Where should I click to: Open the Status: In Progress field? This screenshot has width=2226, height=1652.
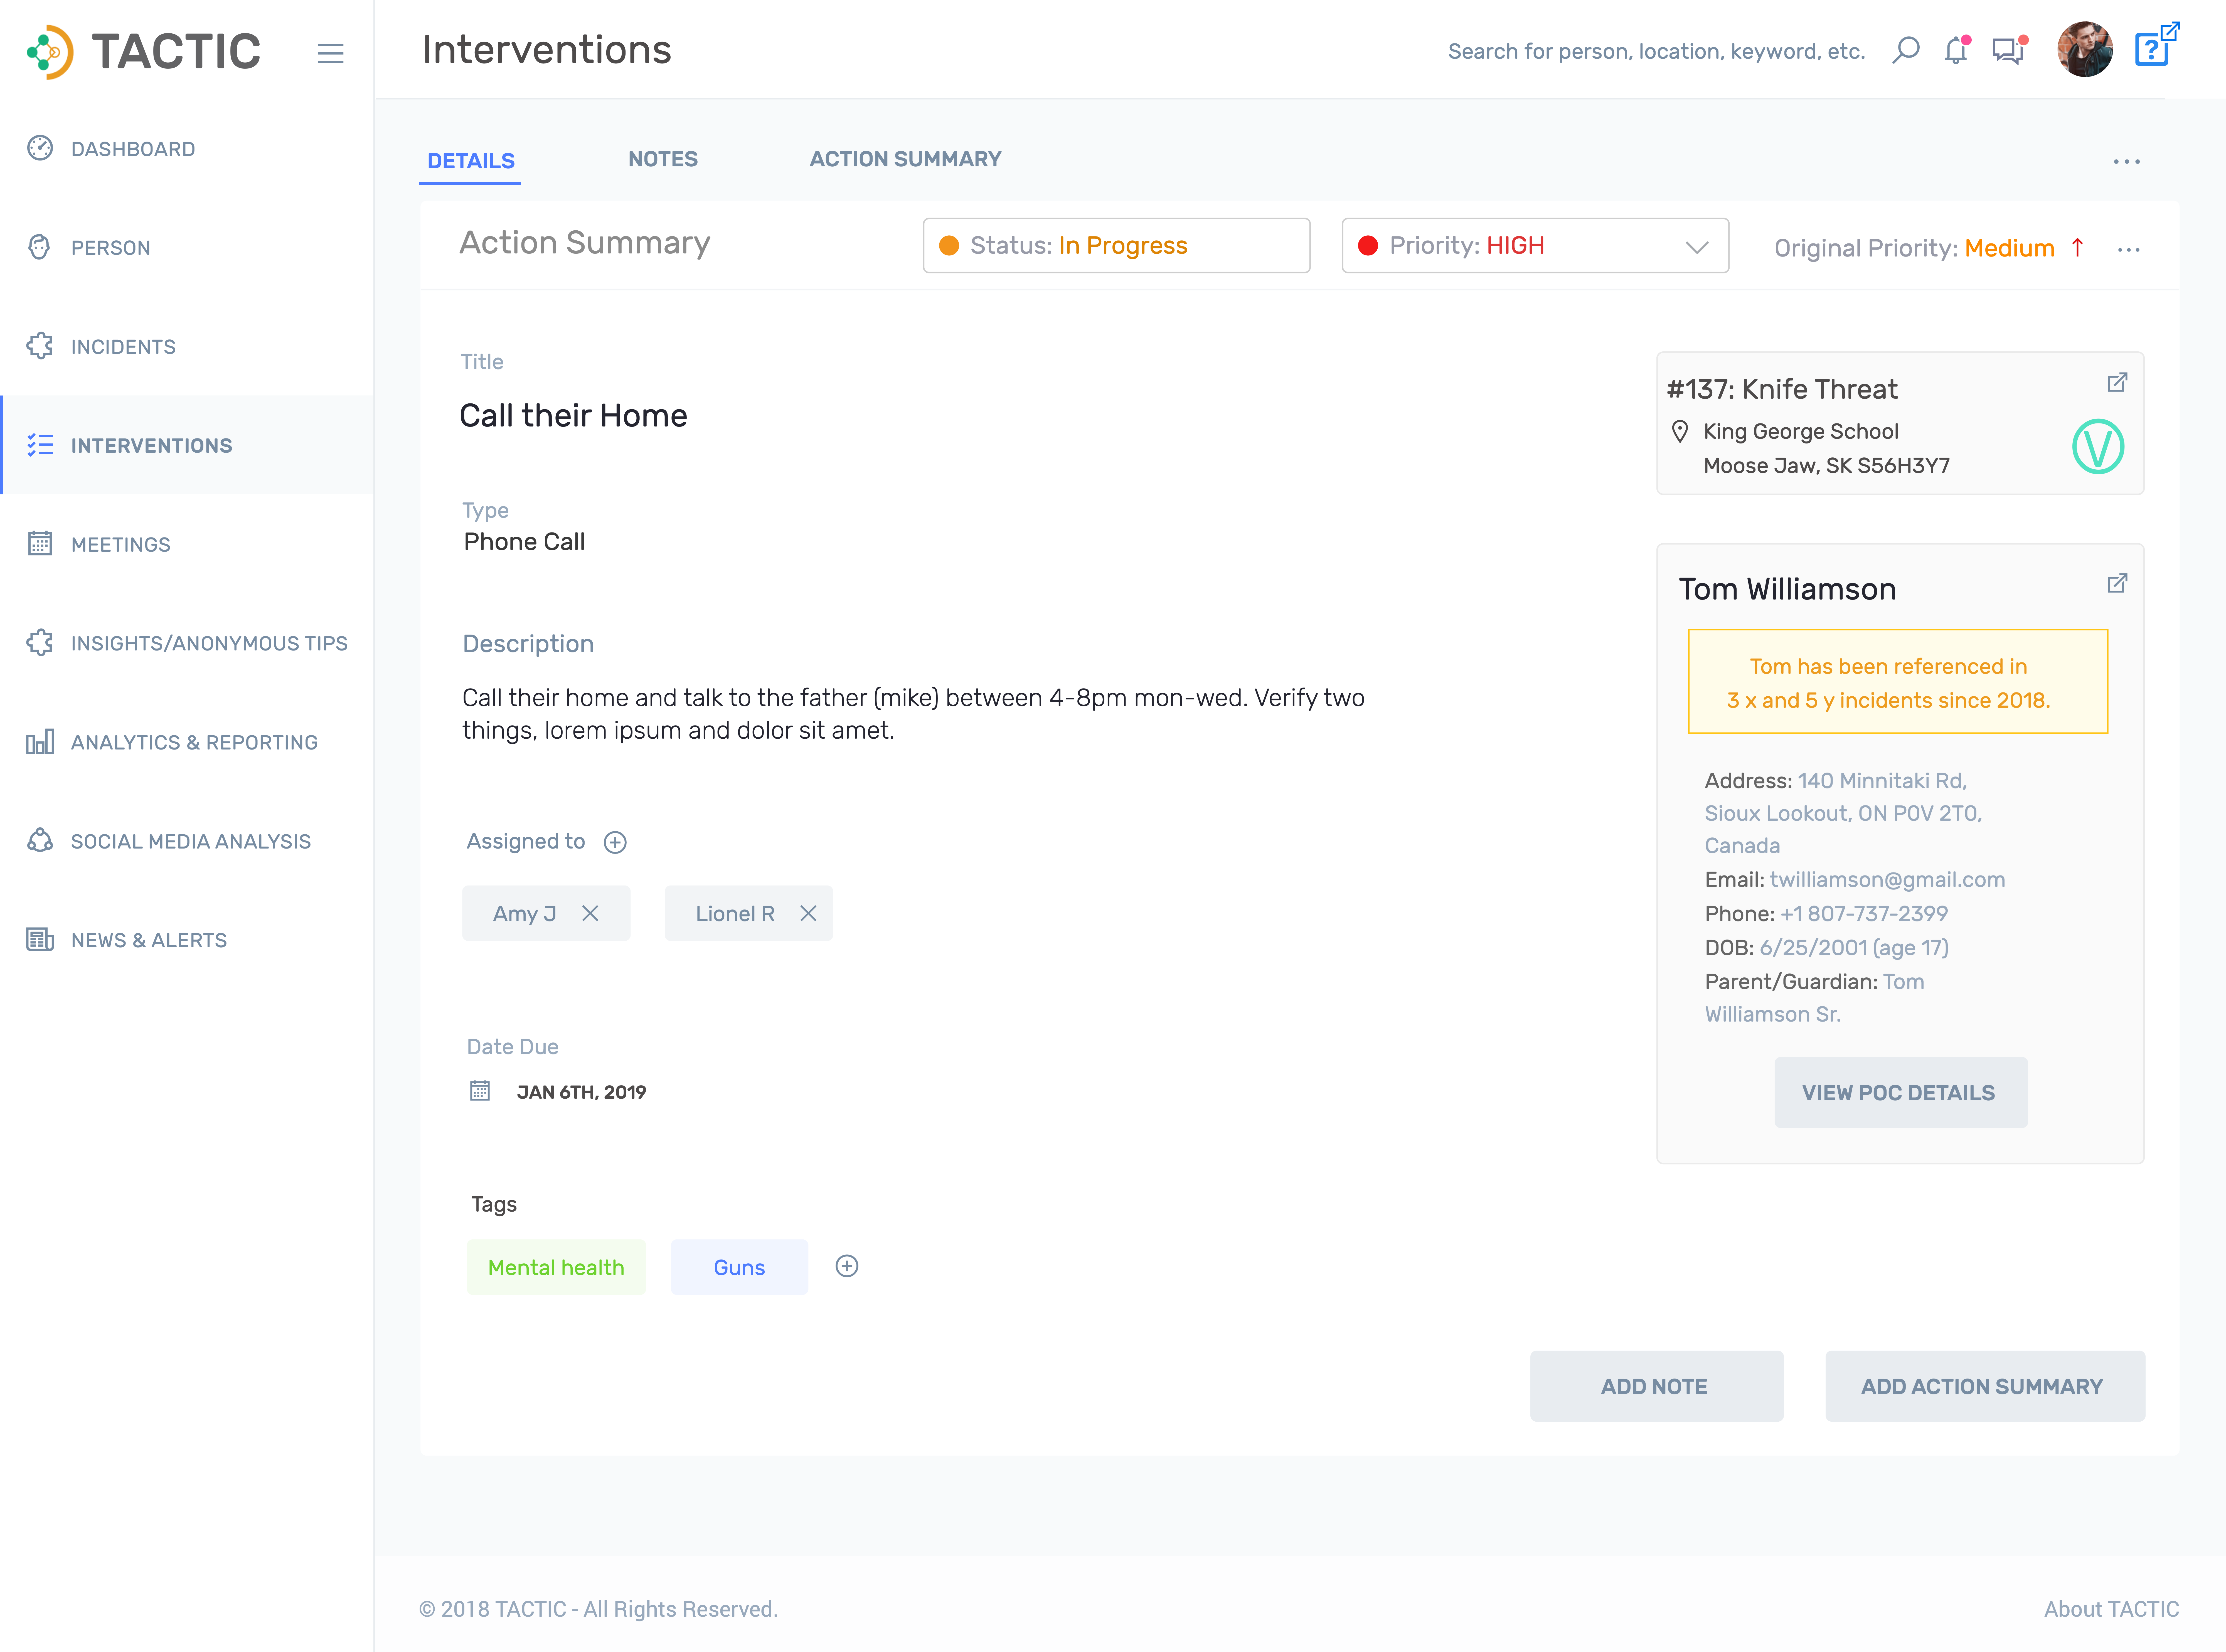click(1116, 245)
